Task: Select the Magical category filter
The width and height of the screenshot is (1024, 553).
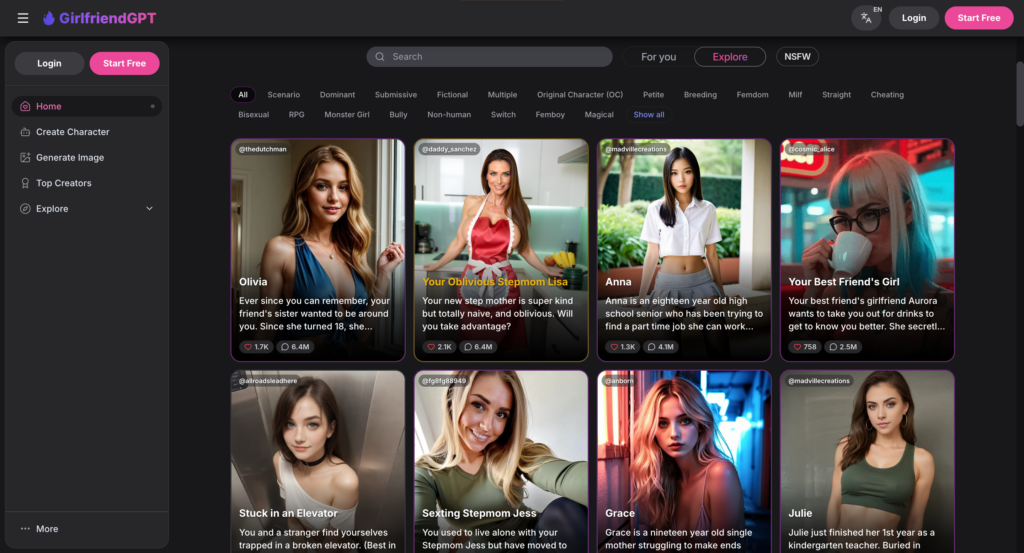Action: click(599, 114)
